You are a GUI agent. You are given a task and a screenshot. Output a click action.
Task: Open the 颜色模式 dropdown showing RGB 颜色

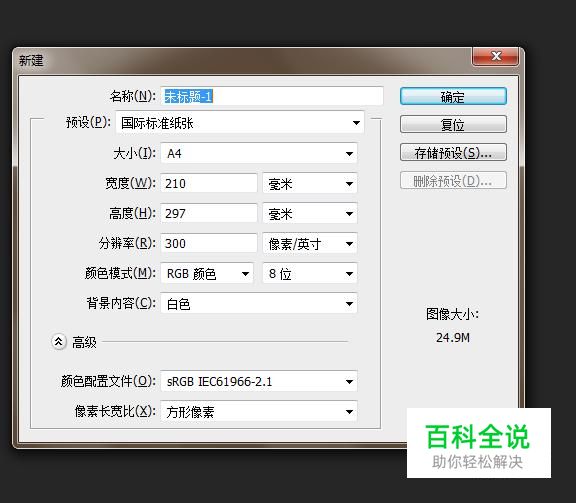[207, 273]
